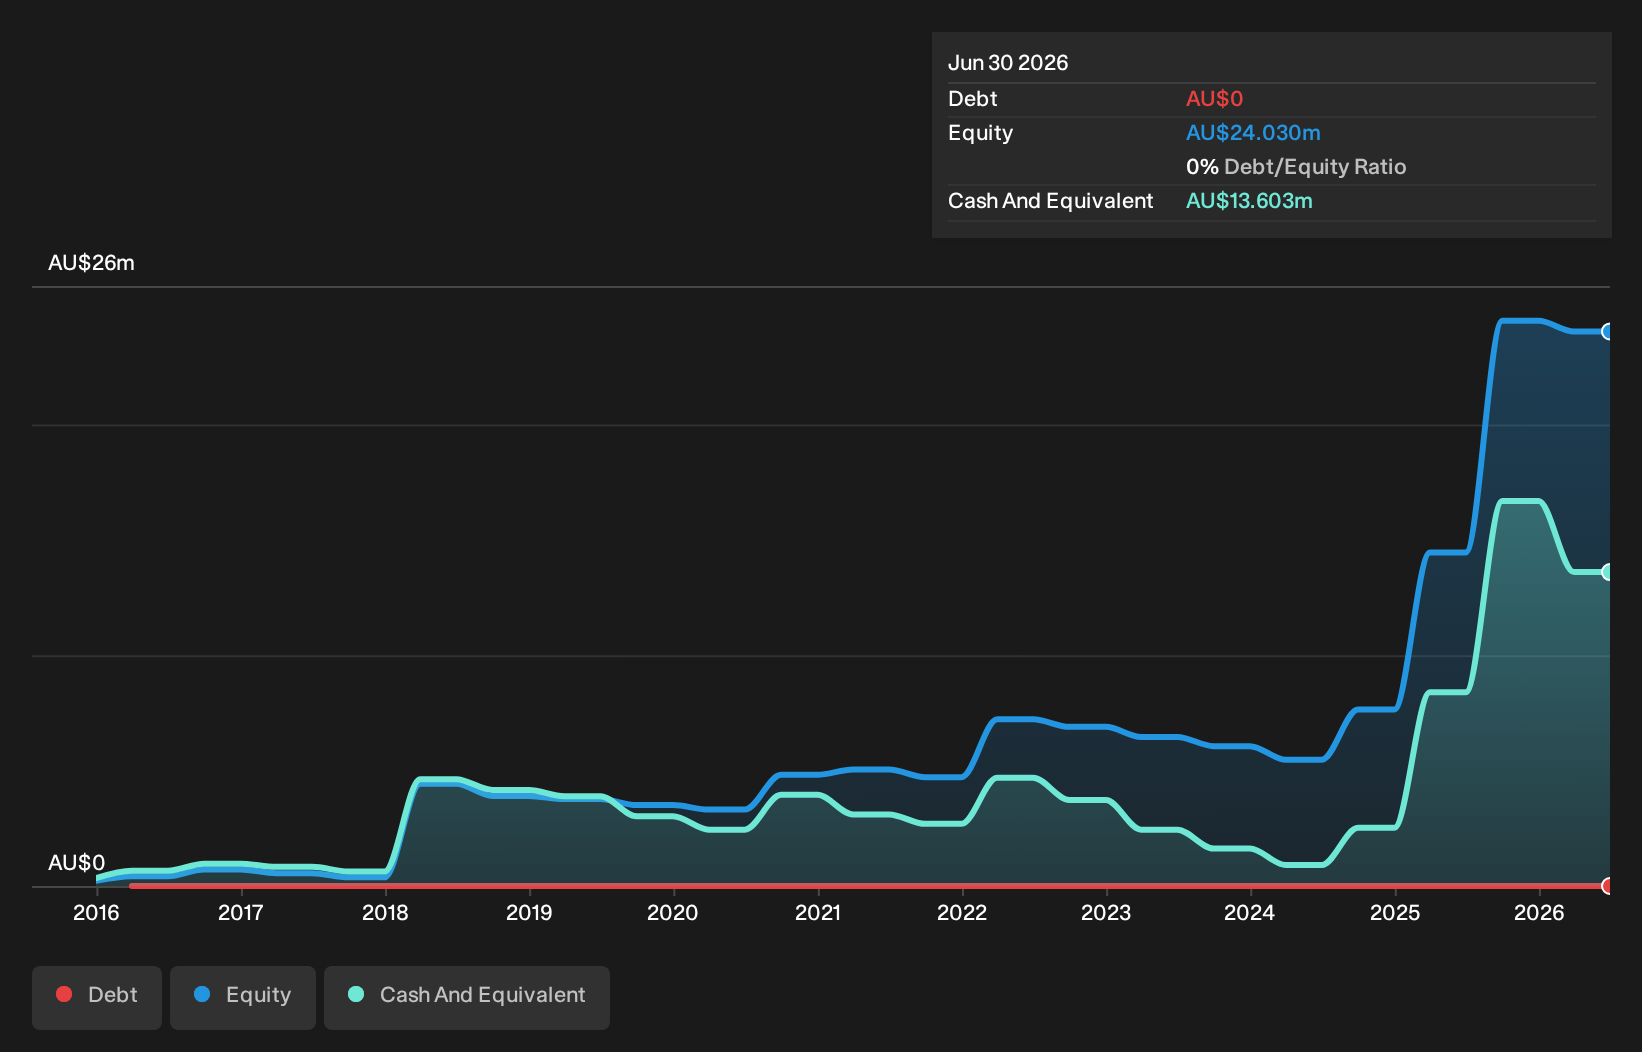Click the 2021 x-axis label
The height and width of the screenshot is (1052, 1642).
pos(818,912)
